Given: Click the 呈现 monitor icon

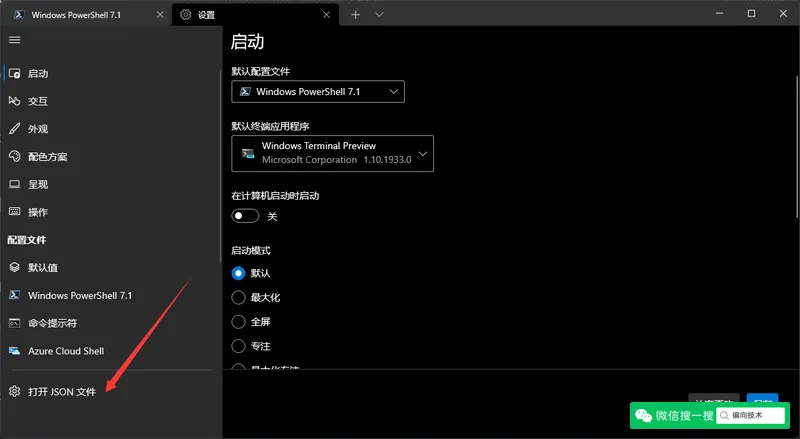Looking at the screenshot, I should tap(14, 184).
